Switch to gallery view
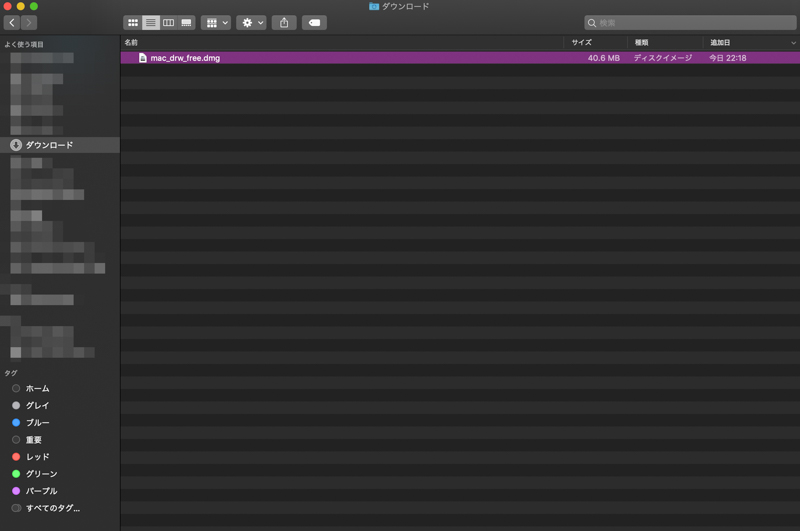Viewport: 800px width, 531px height. [186, 22]
